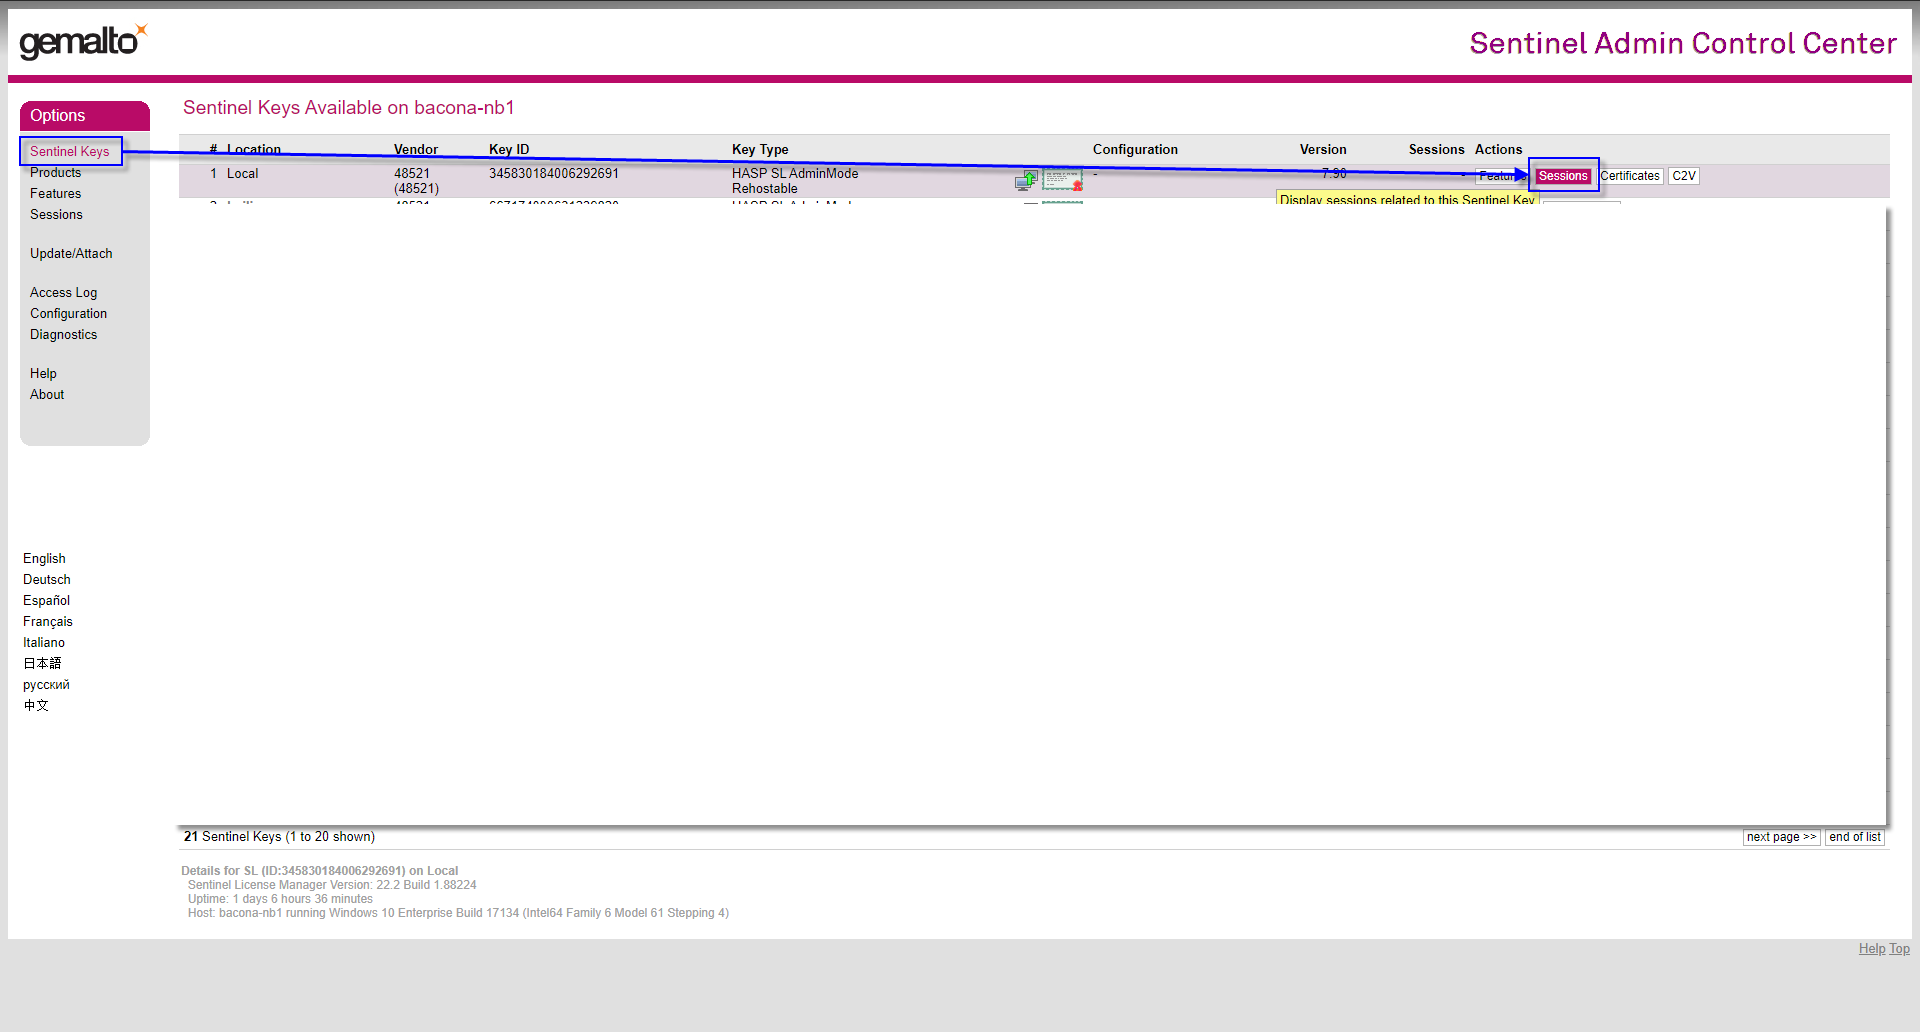Click the Sentinel Admin Control Center title
Viewport: 1920px width, 1032px height.
pos(1683,43)
